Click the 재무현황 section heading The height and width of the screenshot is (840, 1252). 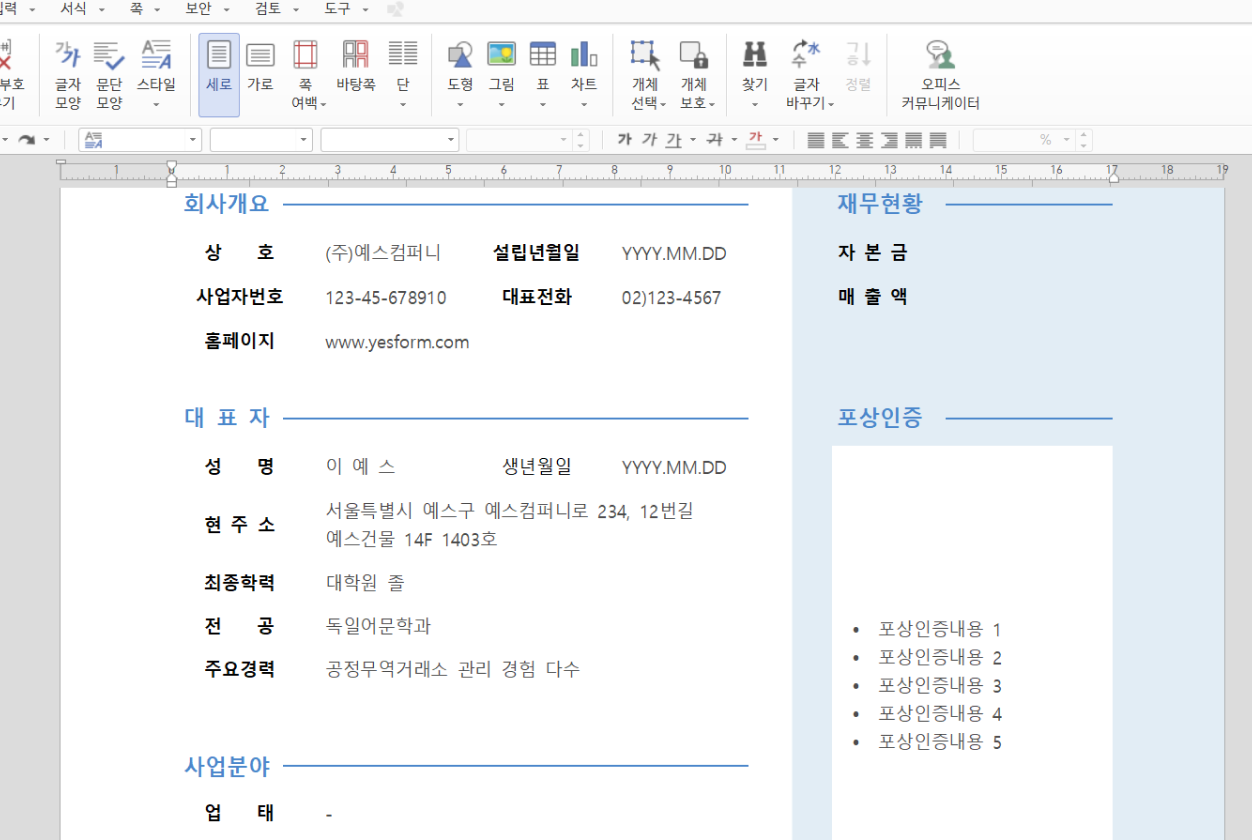point(880,204)
